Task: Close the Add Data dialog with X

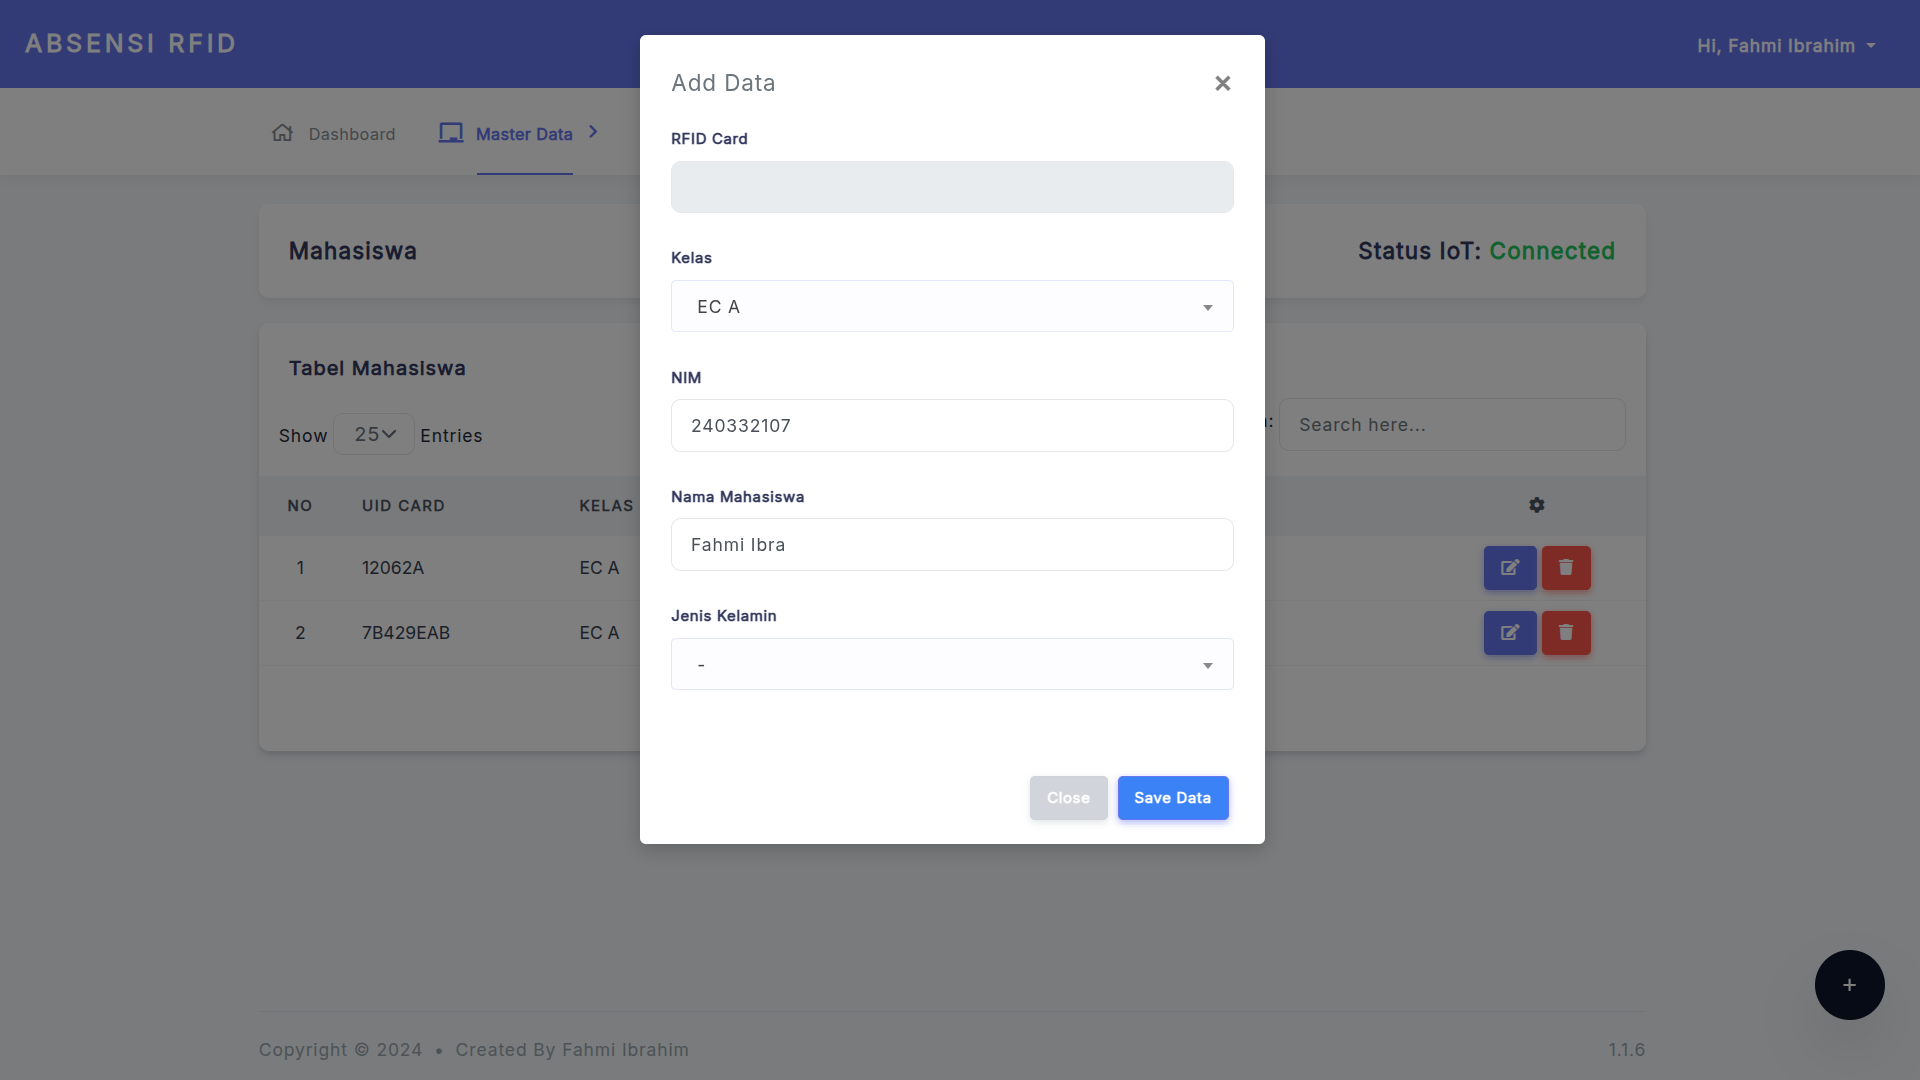Action: pos(1222,84)
